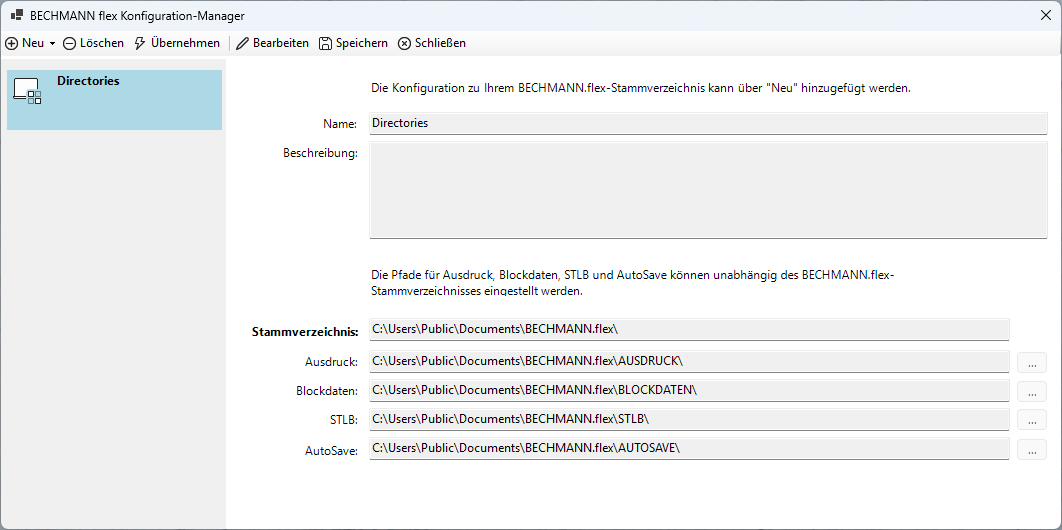Click the Ausdruck path text field
The width and height of the screenshot is (1062, 530).
[x=688, y=361]
